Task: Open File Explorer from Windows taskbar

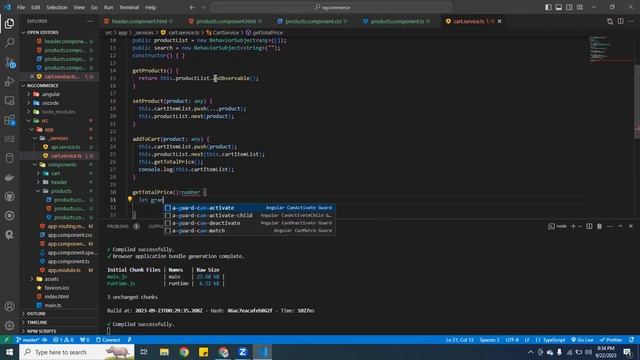Action: pos(164,352)
